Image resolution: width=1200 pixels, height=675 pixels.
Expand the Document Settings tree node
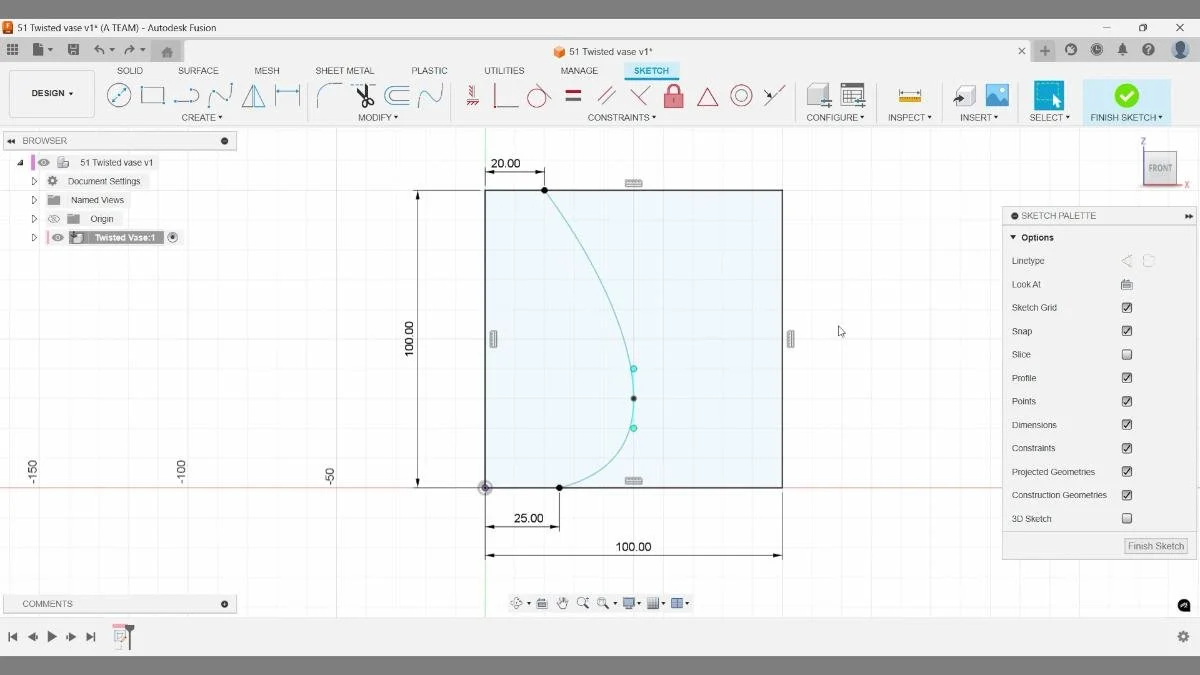(34, 181)
